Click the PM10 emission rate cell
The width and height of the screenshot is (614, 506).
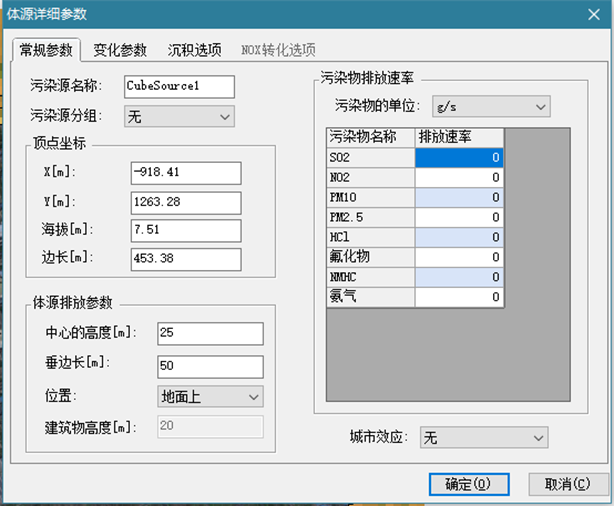point(459,197)
